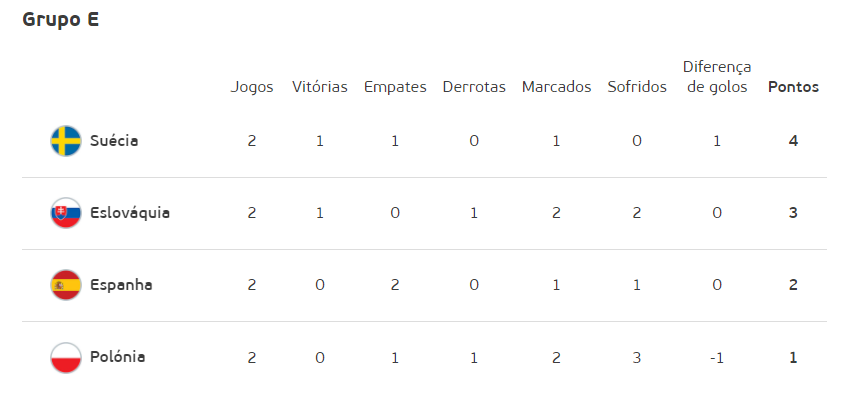Image resolution: width=844 pixels, height=408 pixels.
Task: Click the Slovakia flag icon
Action: point(66,213)
